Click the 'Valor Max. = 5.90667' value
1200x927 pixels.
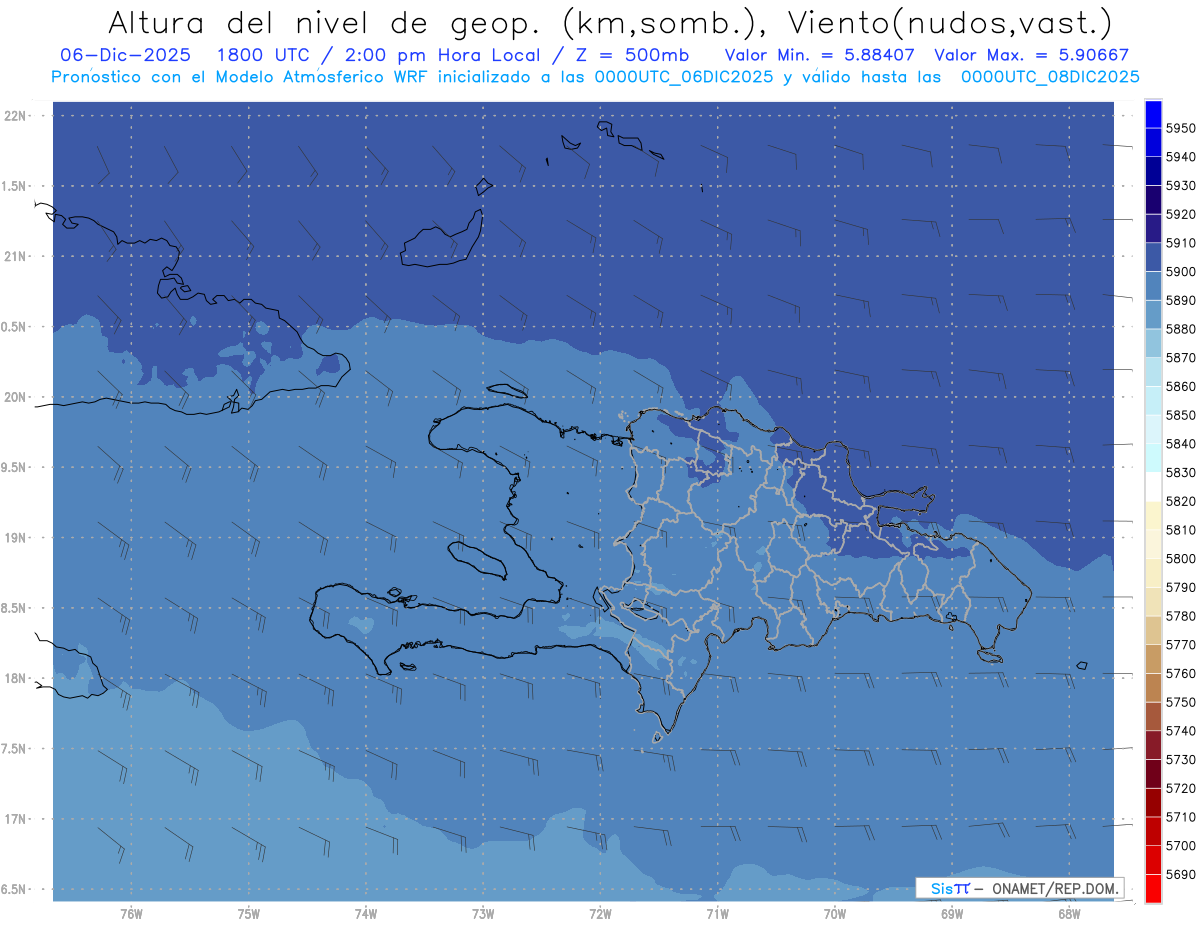1031,55
